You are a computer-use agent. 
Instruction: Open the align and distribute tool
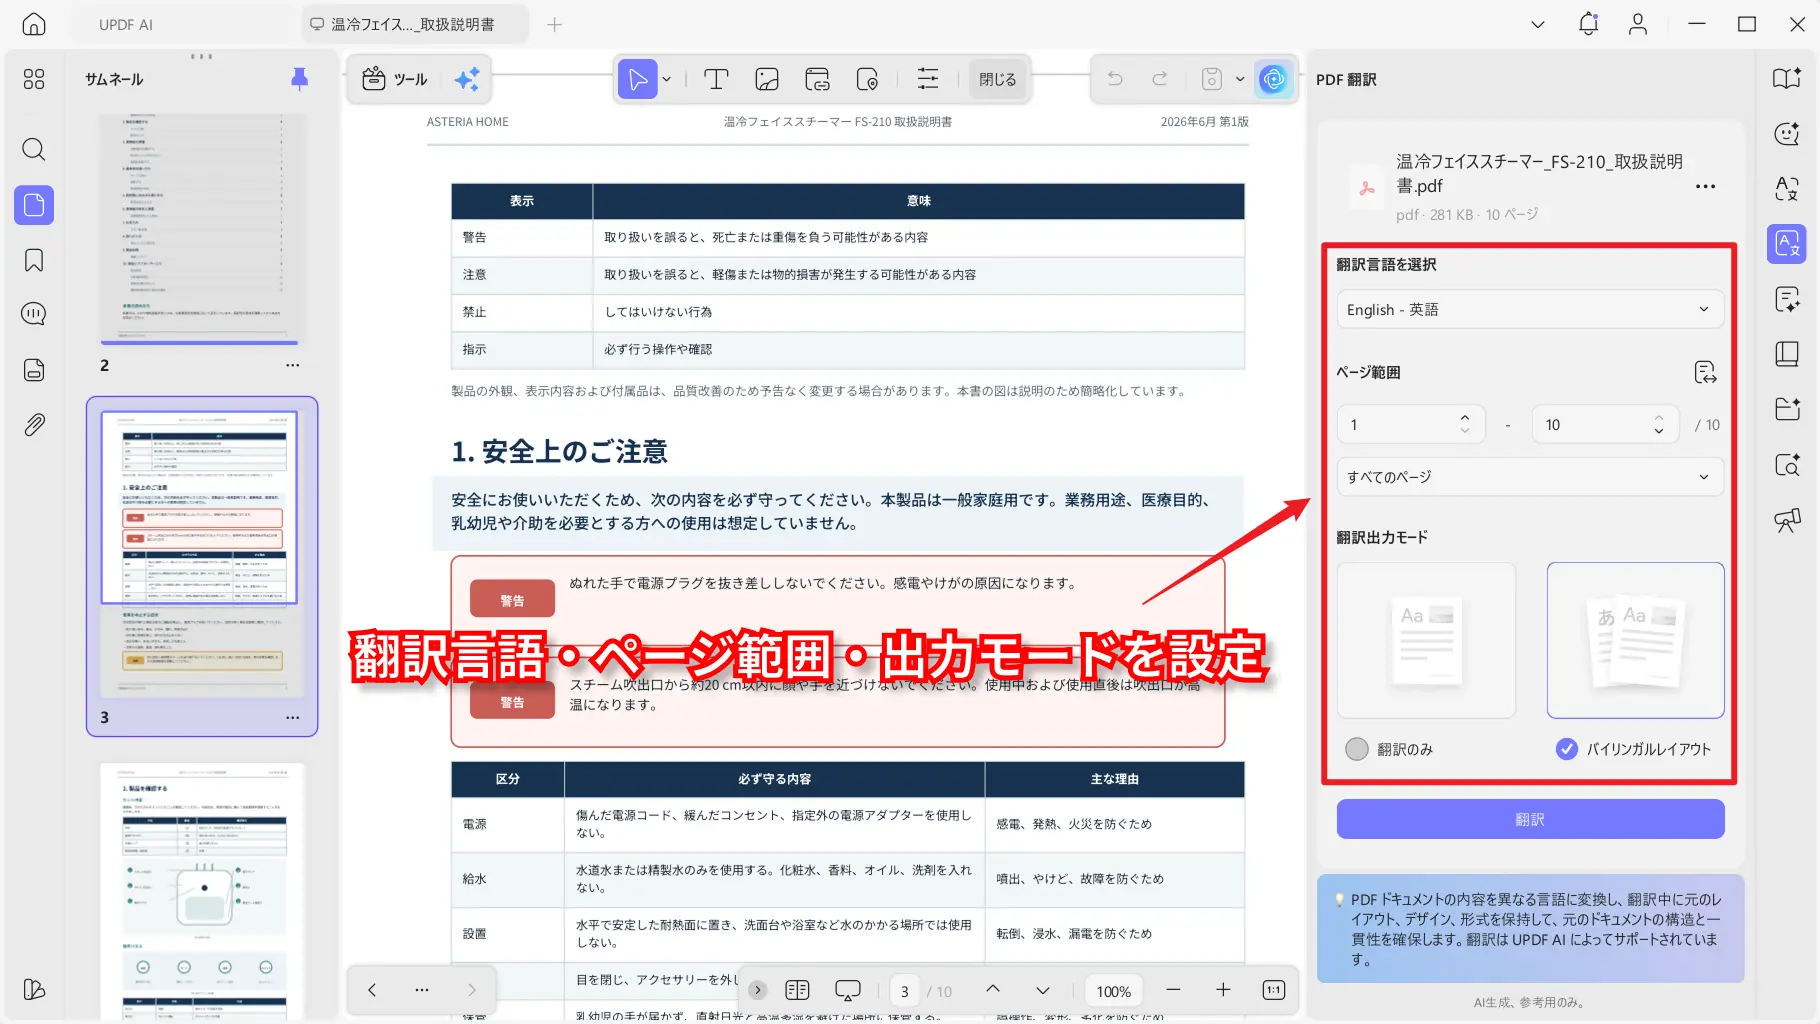click(x=928, y=79)
